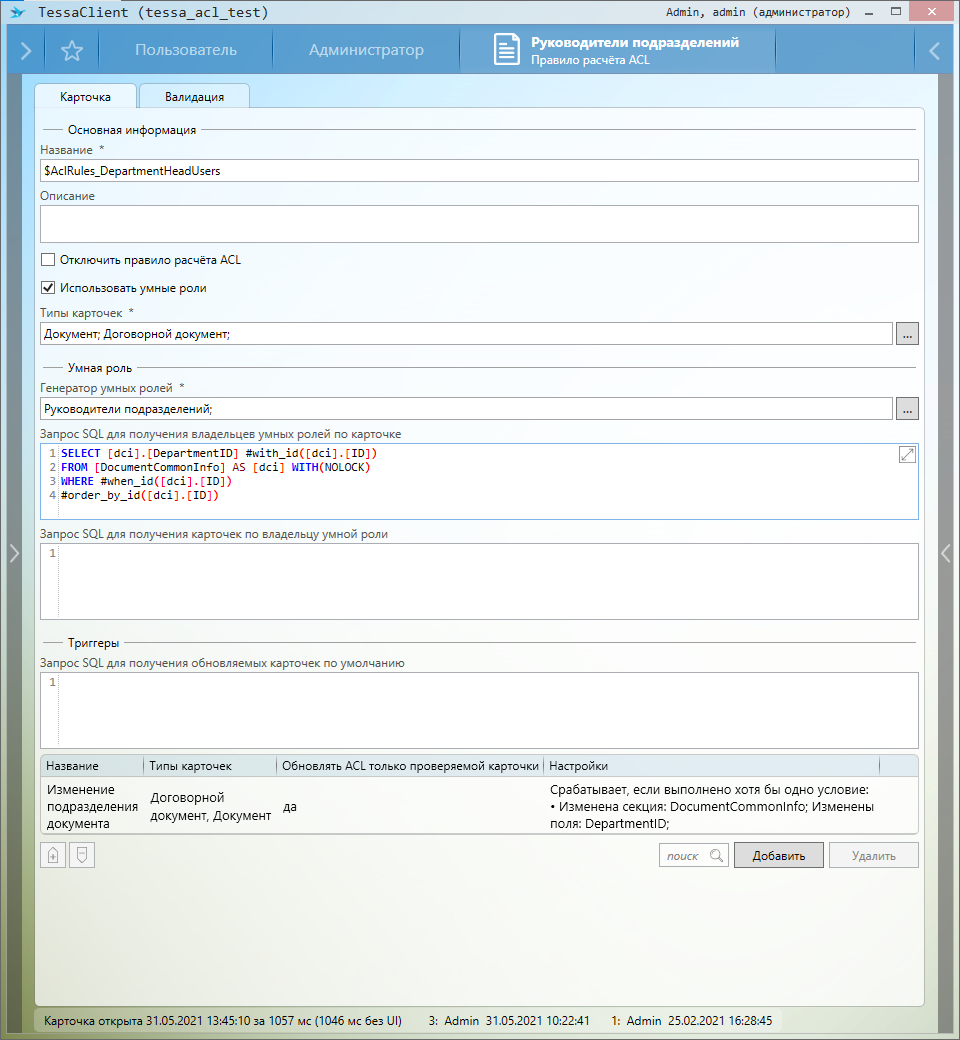Click into the Описание text field
The image size is (960, 1040).
tap(479, 224)
